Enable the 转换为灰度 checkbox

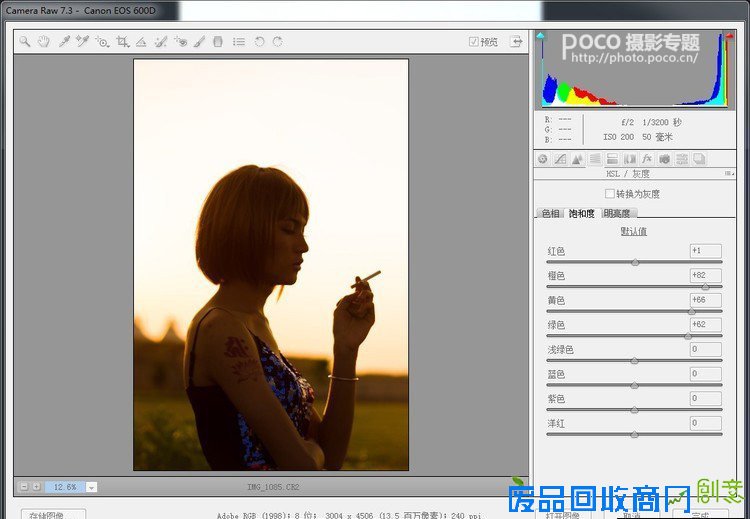click(x=610, y=194)
